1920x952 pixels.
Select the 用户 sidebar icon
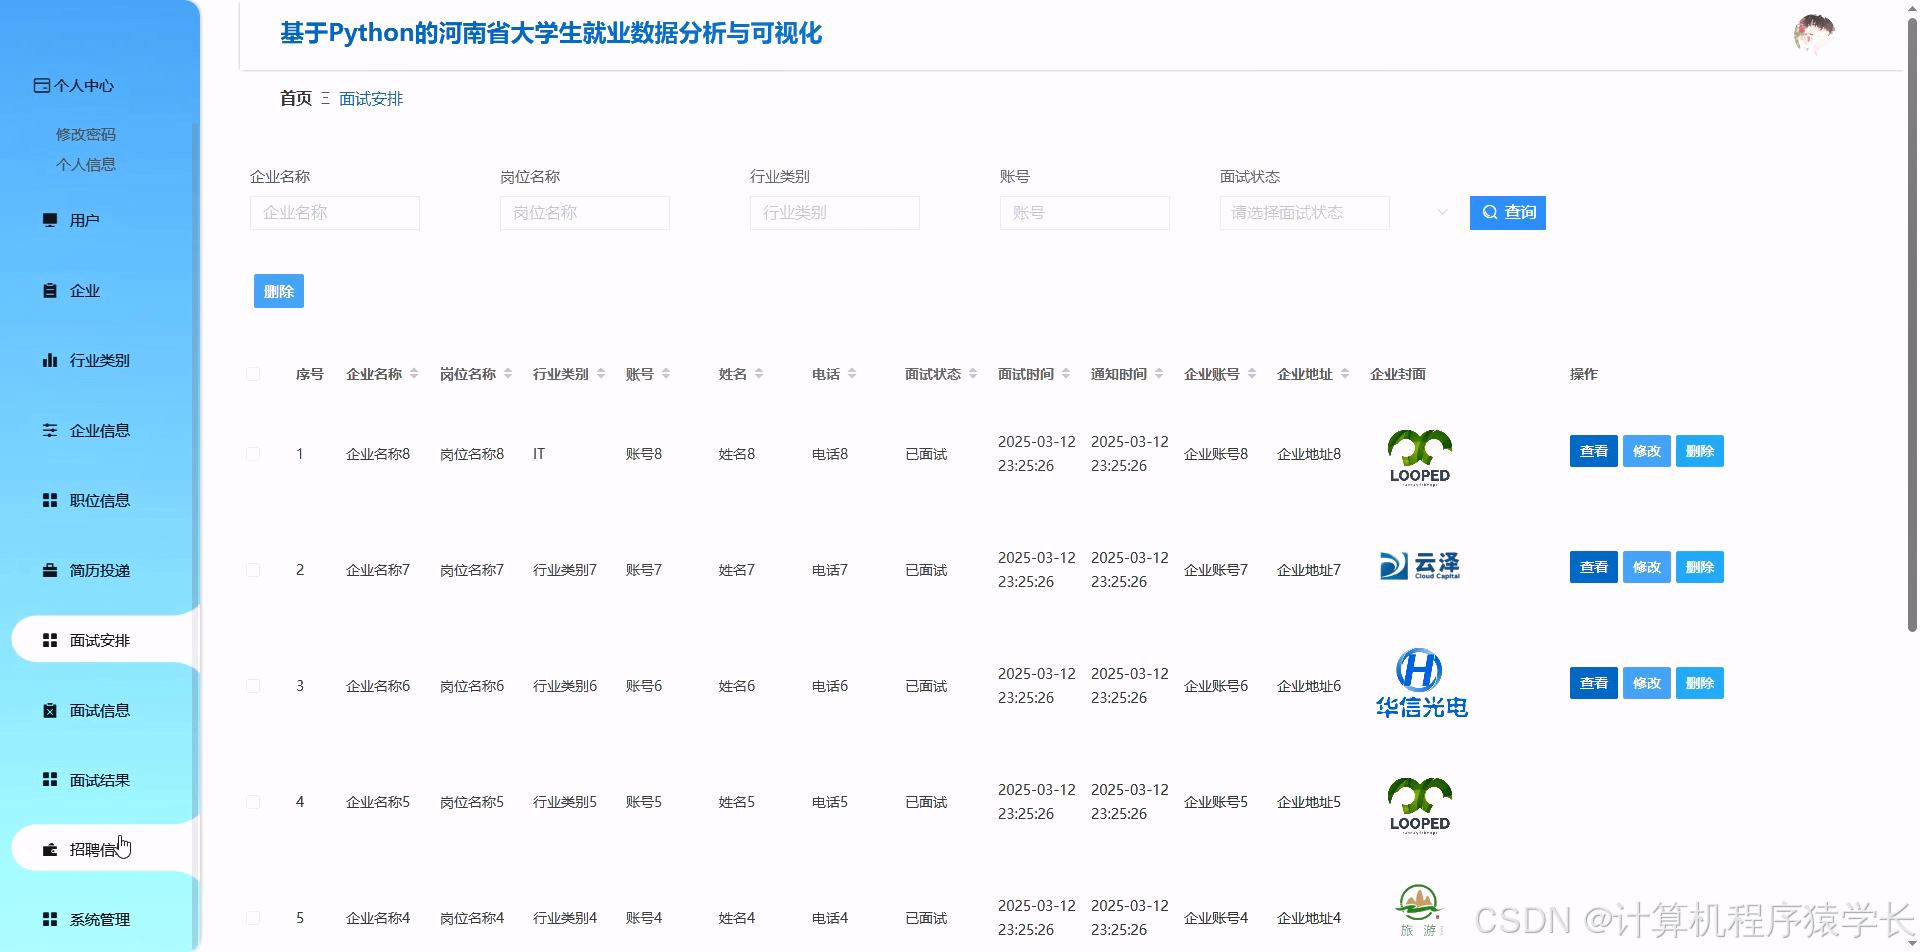[50, 220]
